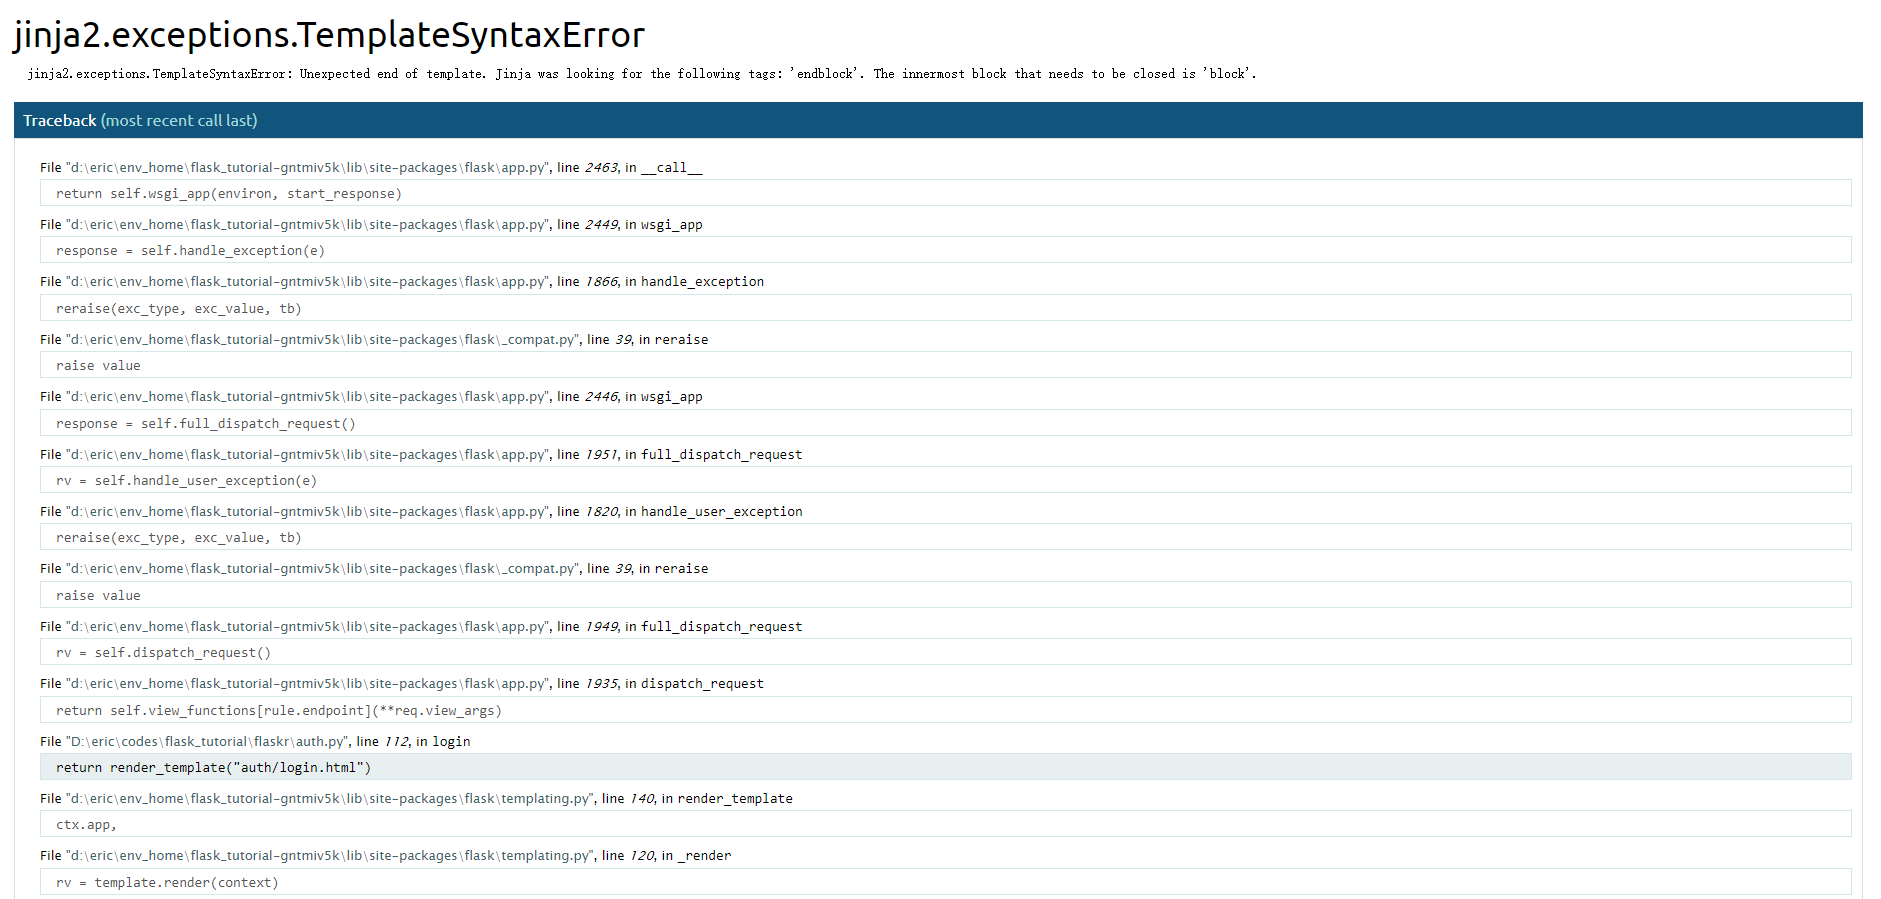This screenshot has height=899, width=1881.
Task: Select the frame header app.py line 2446 in wsgi_app
Action: tap(371, 396)
